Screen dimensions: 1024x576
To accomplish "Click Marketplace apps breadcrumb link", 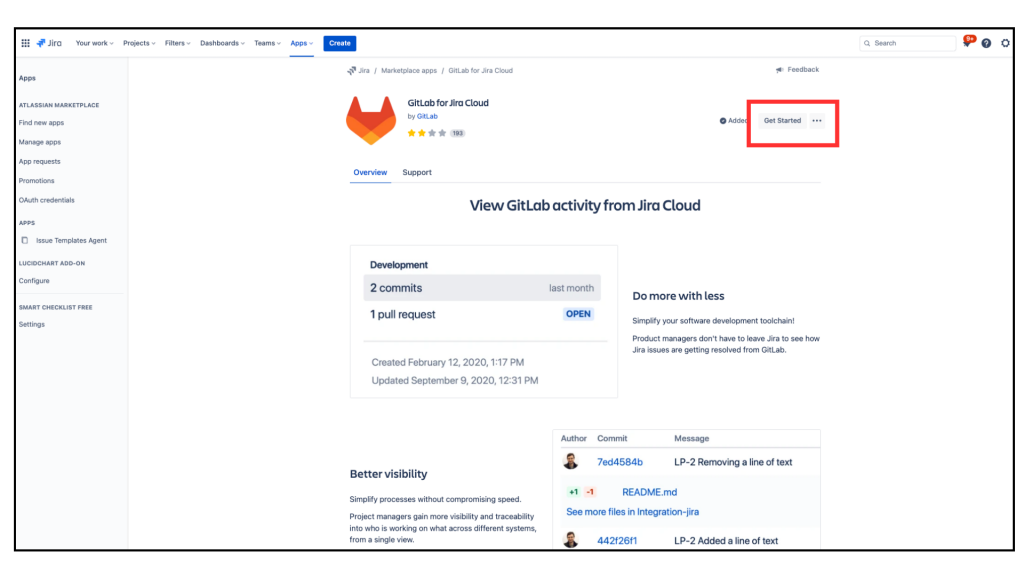I will coord(409,71).
